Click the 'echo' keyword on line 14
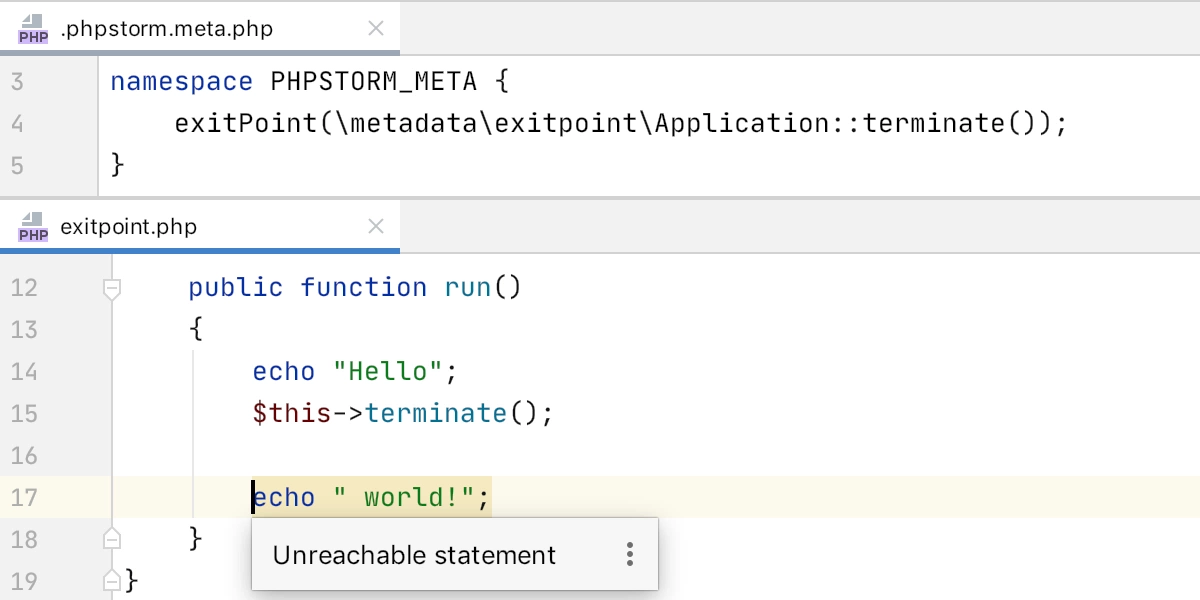This screenshot has height=600, width=1200. click(284, 372)
